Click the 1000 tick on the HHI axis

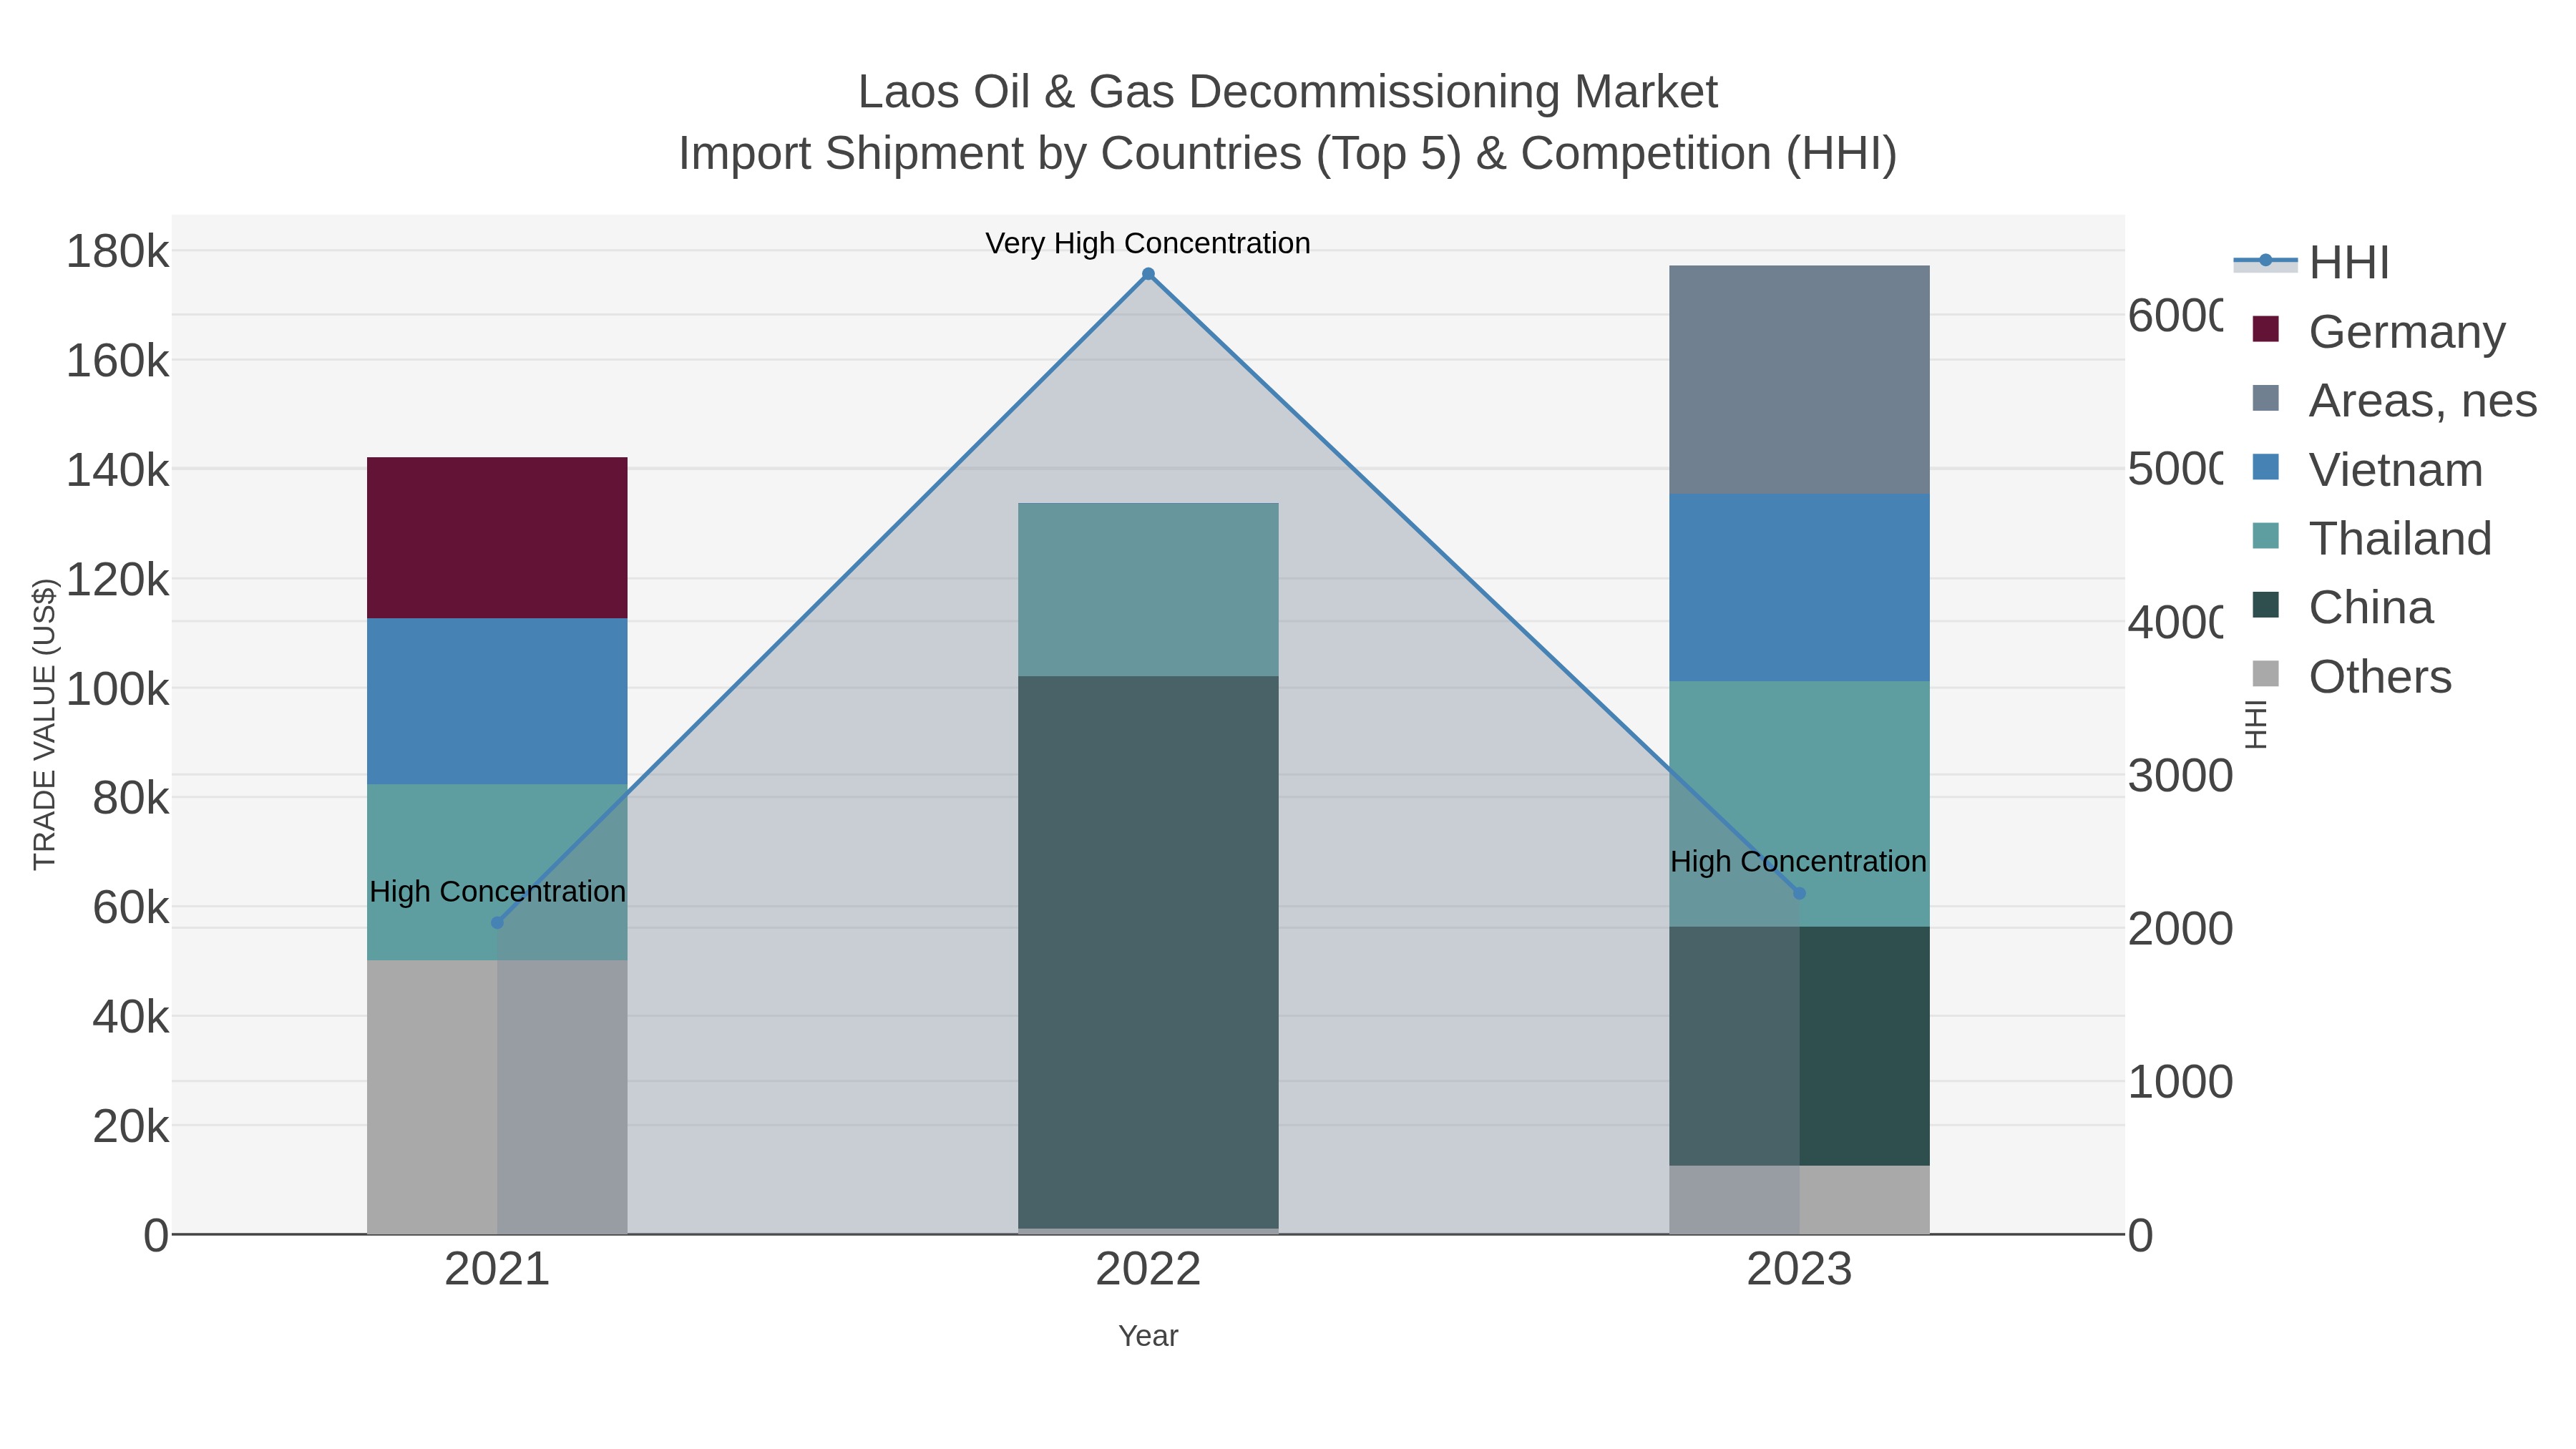pyautogui.click(x=2180, y=1082)
